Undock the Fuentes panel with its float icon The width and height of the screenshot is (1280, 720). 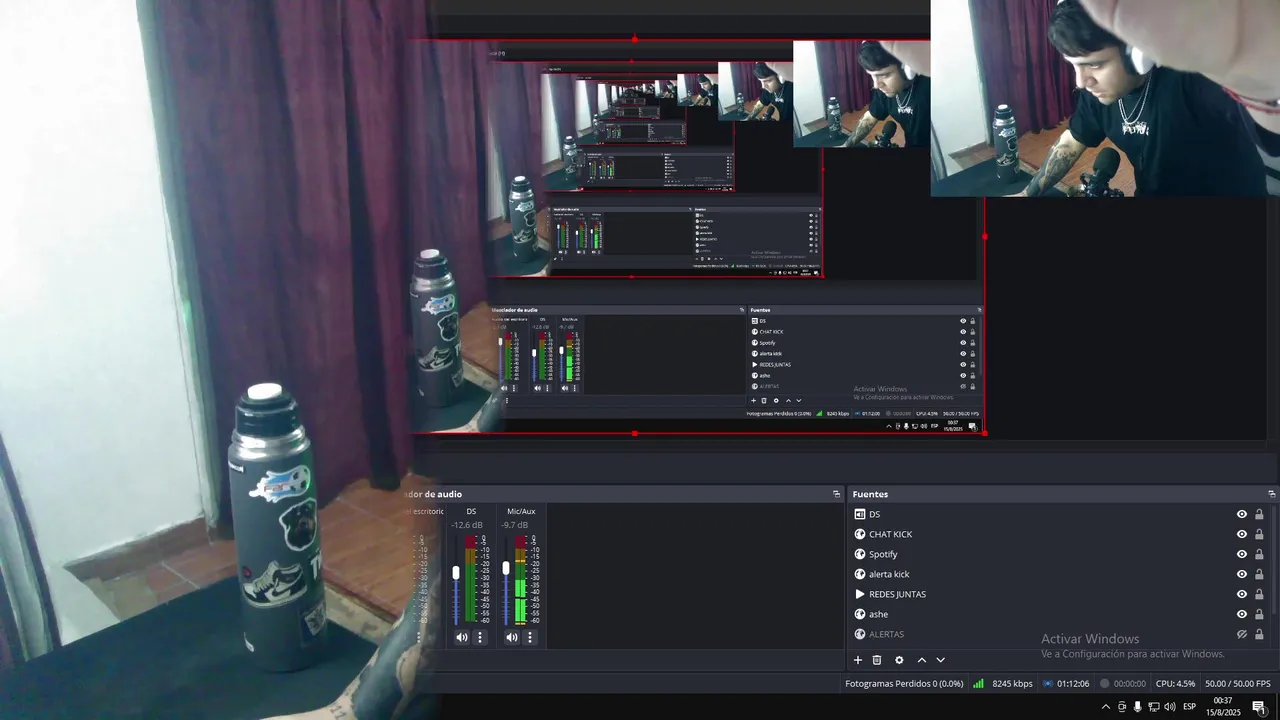pyautogui.click(x=1272, y=494)
